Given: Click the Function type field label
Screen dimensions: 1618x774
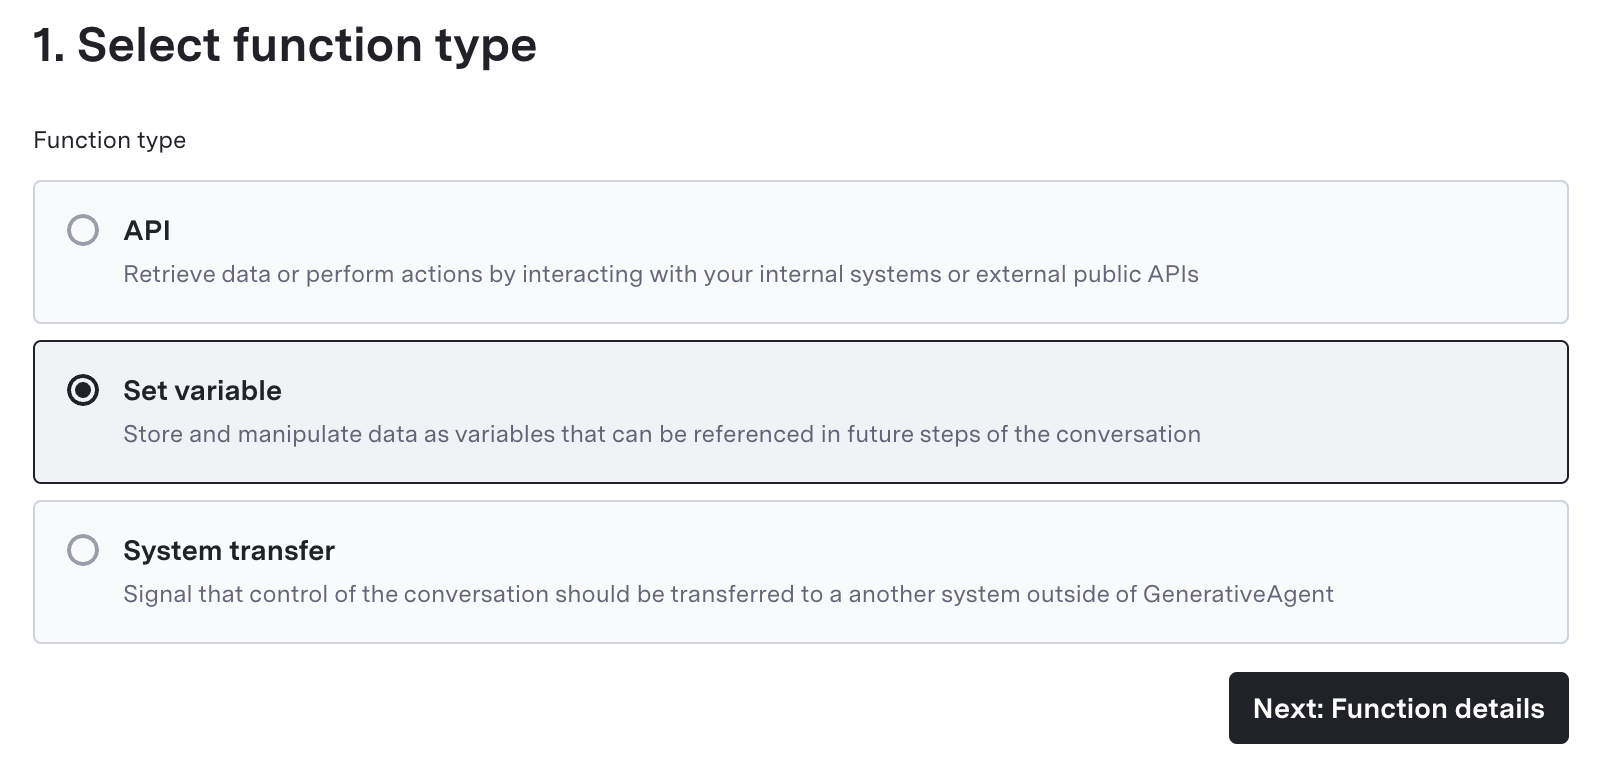Looking at the screenshot, I should [x=110, y=140].
